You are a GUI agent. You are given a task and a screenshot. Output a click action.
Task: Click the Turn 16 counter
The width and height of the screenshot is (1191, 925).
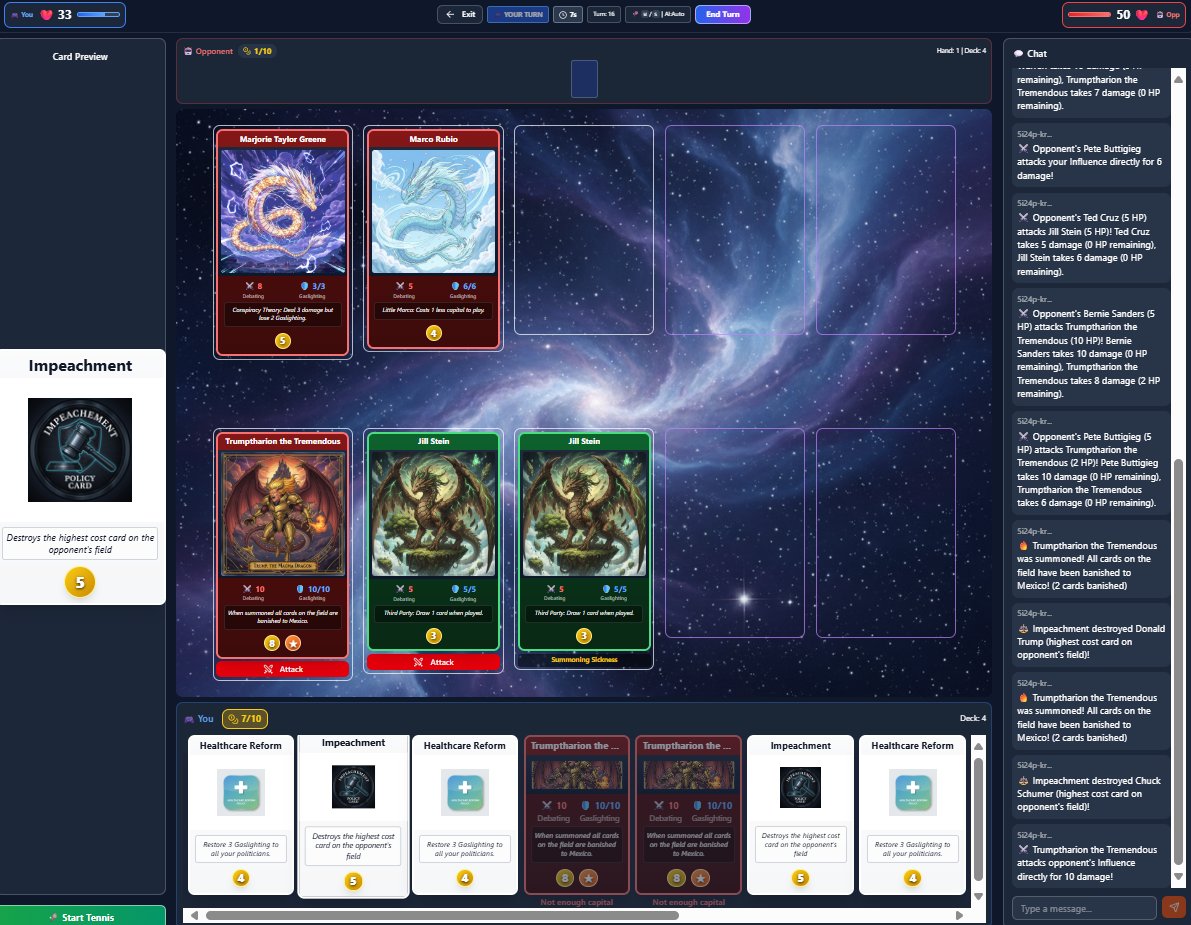[604, 14]
